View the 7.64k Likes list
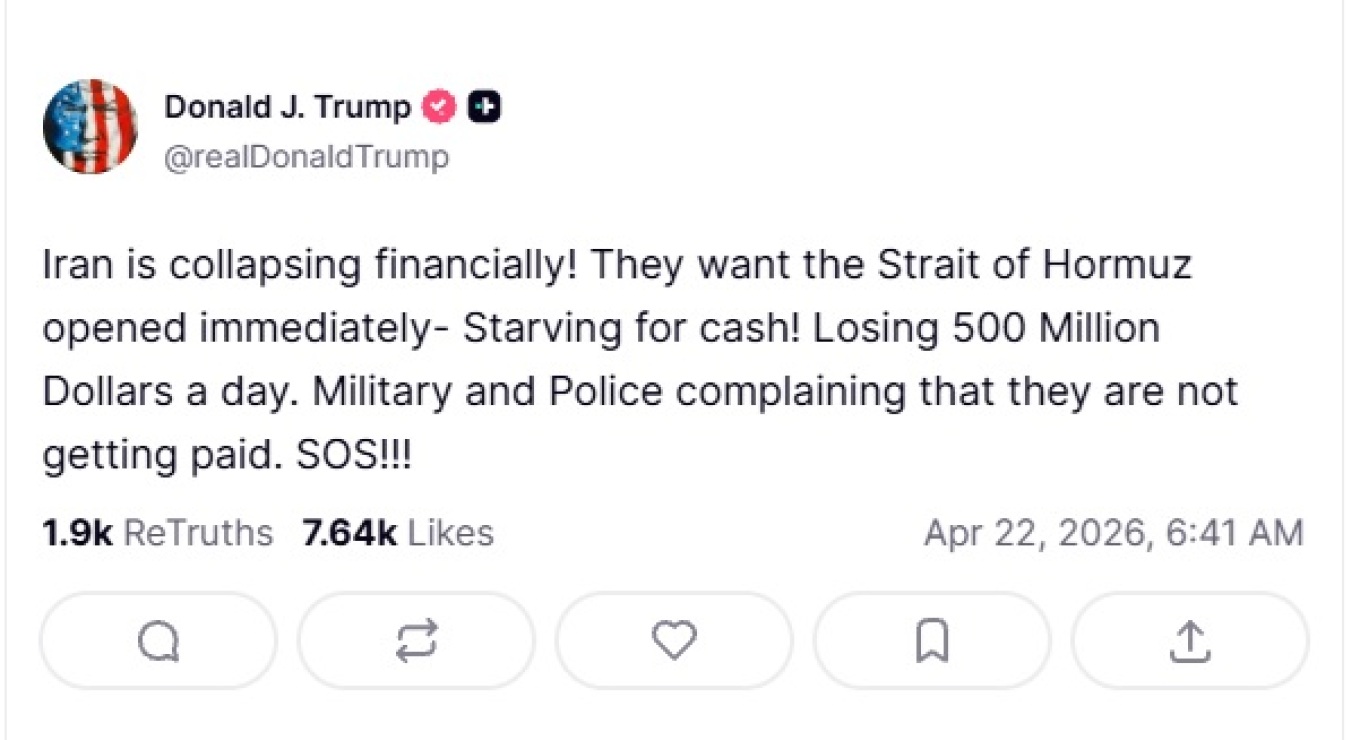Image resolution: width=1360 pixels, height=740 pixels. pyautogui.click(x=397, y=533)
